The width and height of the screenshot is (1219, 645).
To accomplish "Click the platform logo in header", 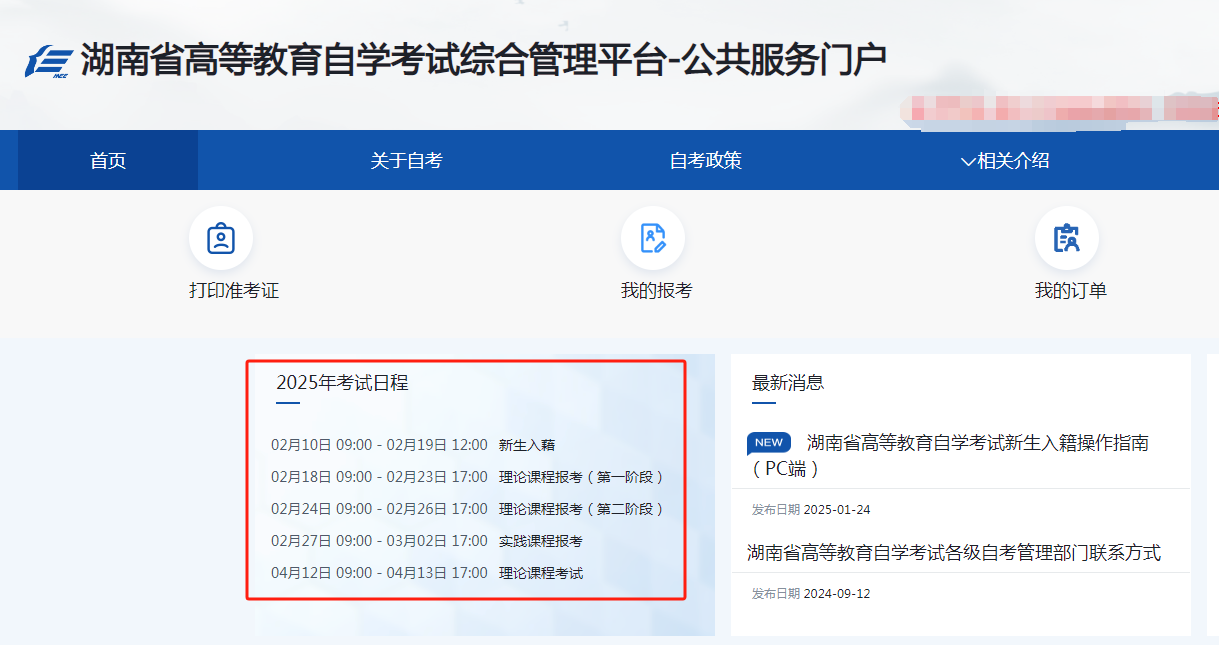I will point(49,61).
